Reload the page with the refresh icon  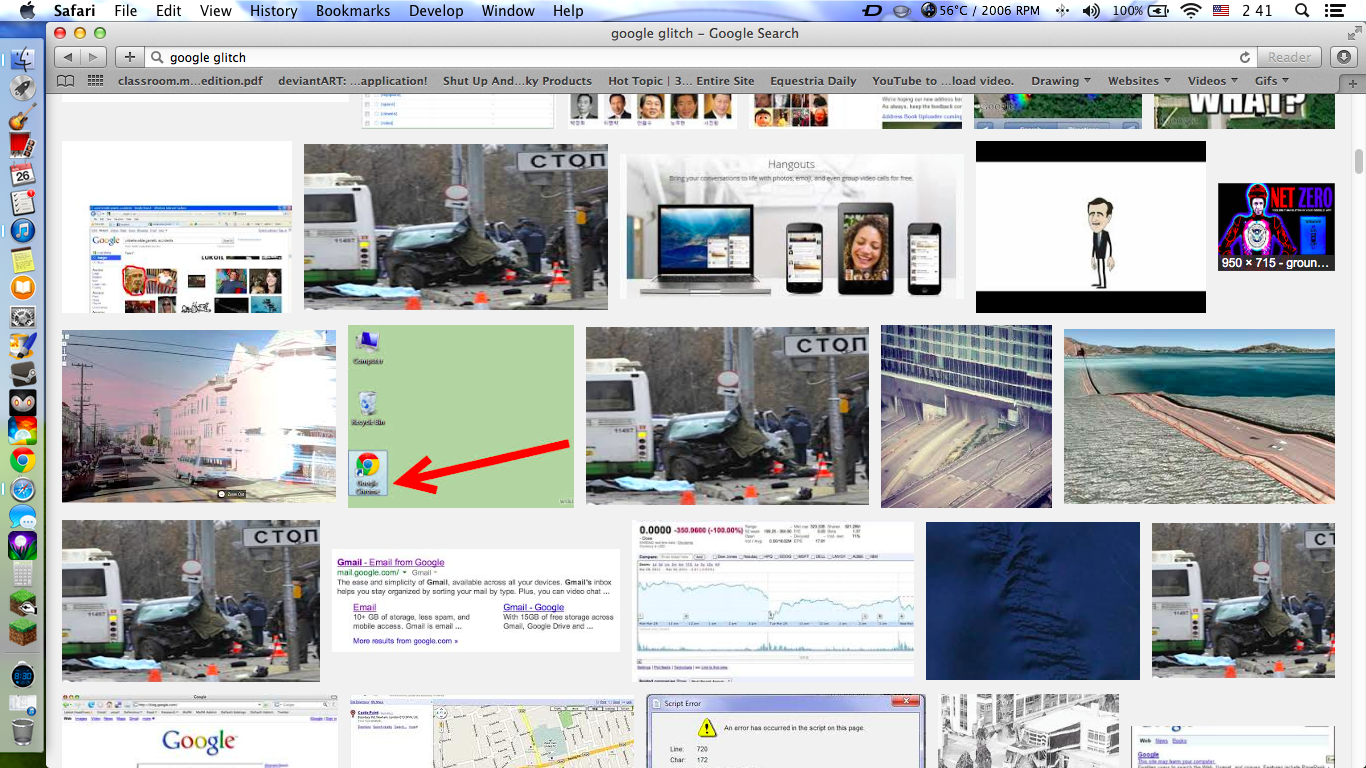click(1245, 57)
